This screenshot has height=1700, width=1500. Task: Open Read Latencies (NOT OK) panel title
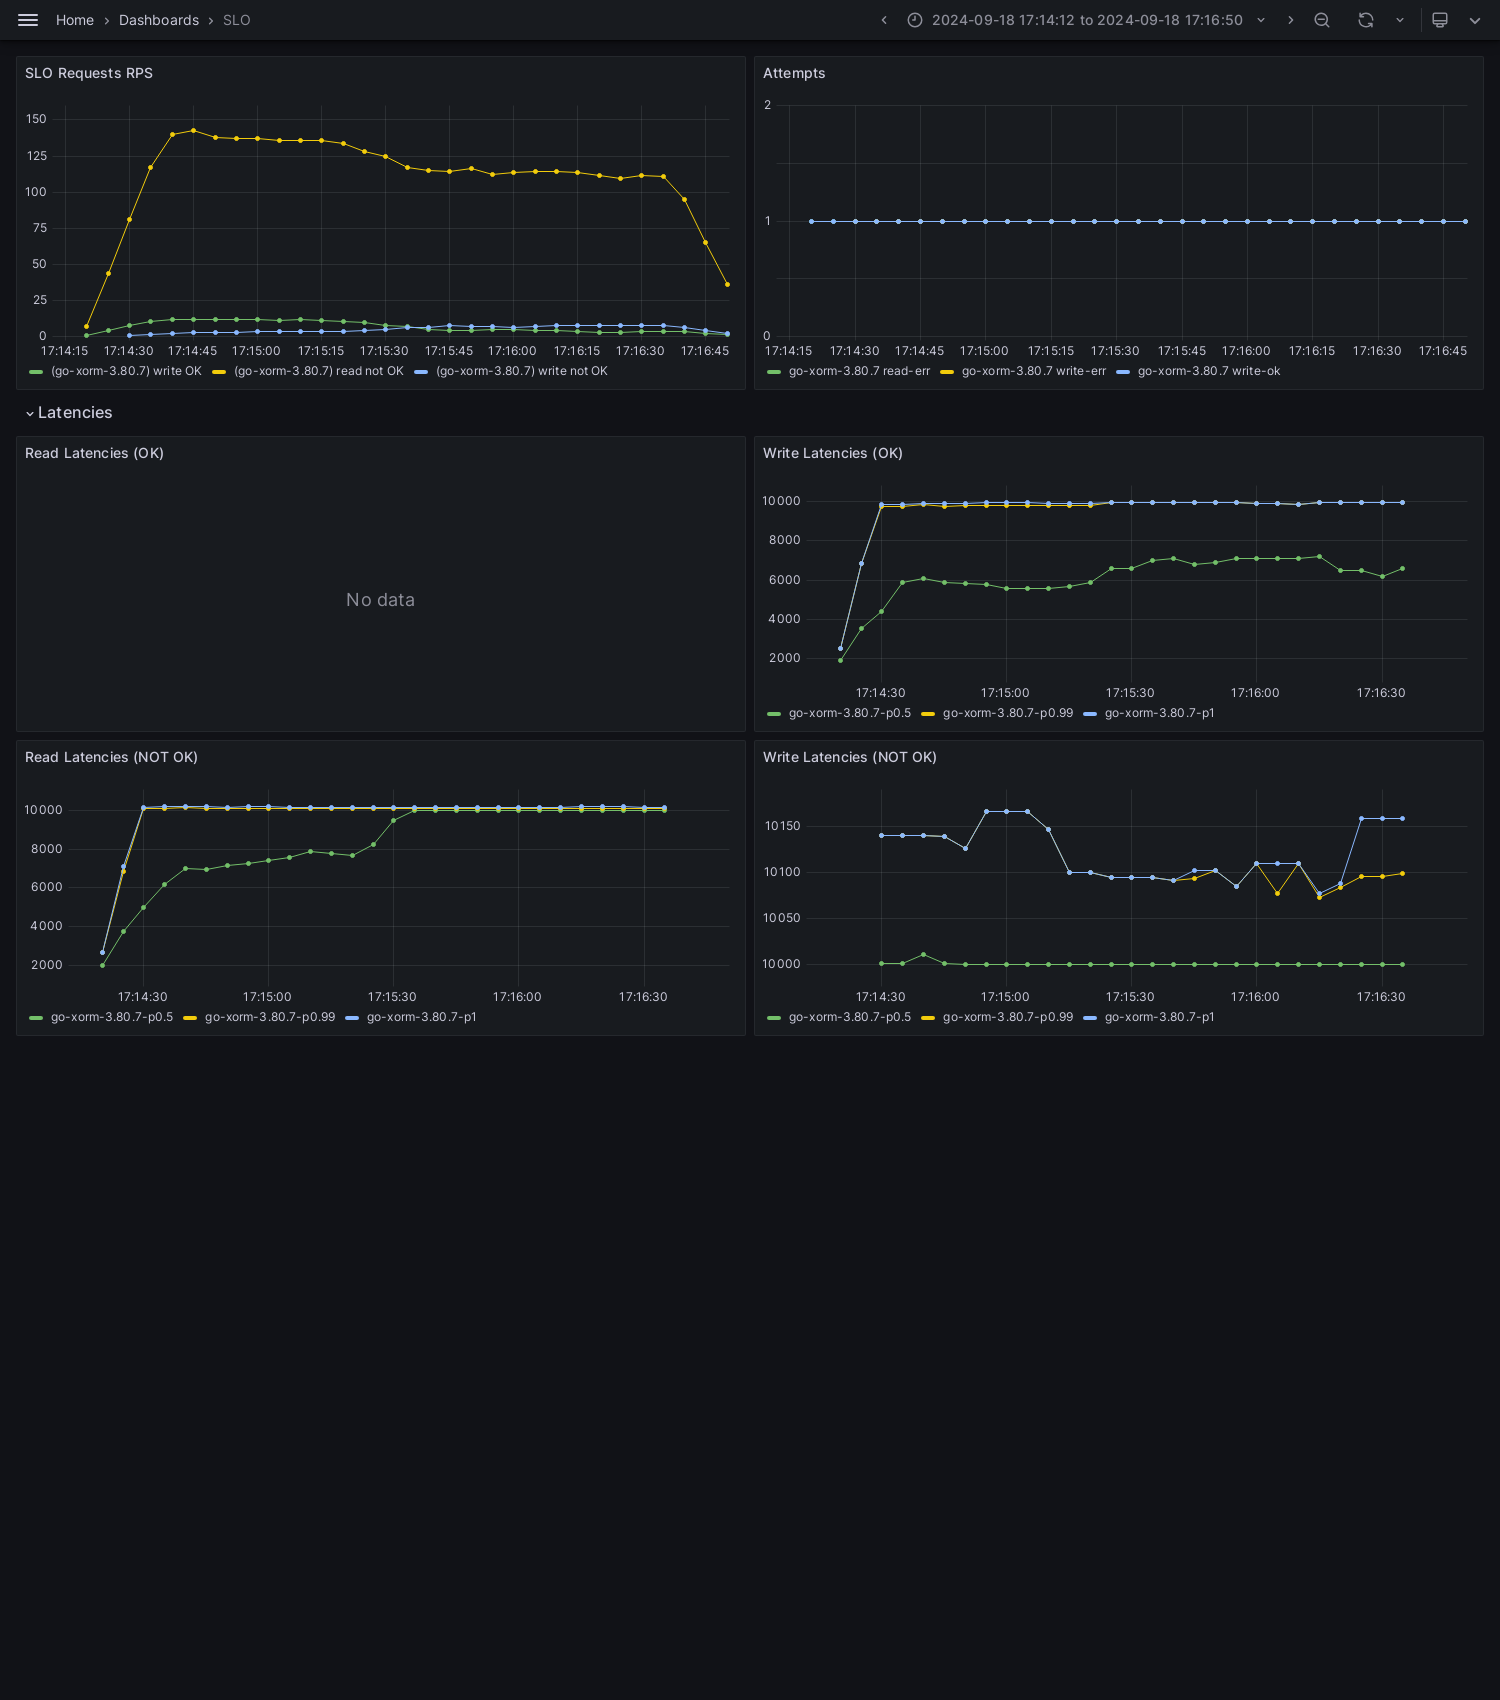tap(111, 757)
